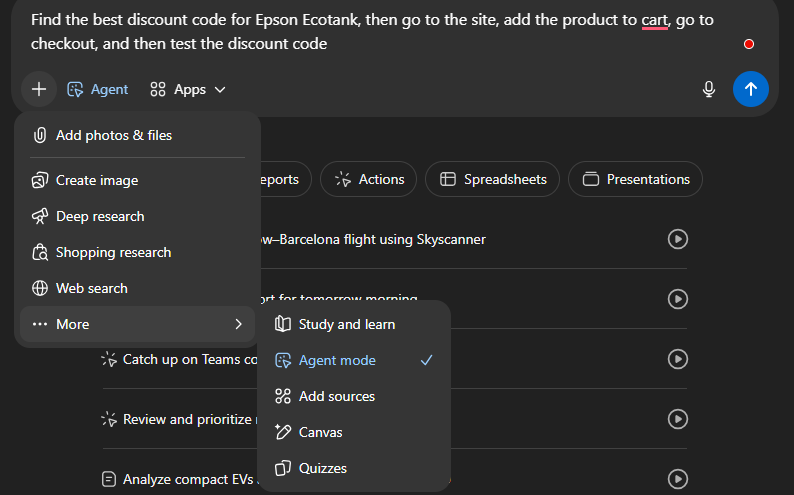Click the Create image icon
Image resolution: width=794 pixels, height=495 pixels.
pos(40,180)
